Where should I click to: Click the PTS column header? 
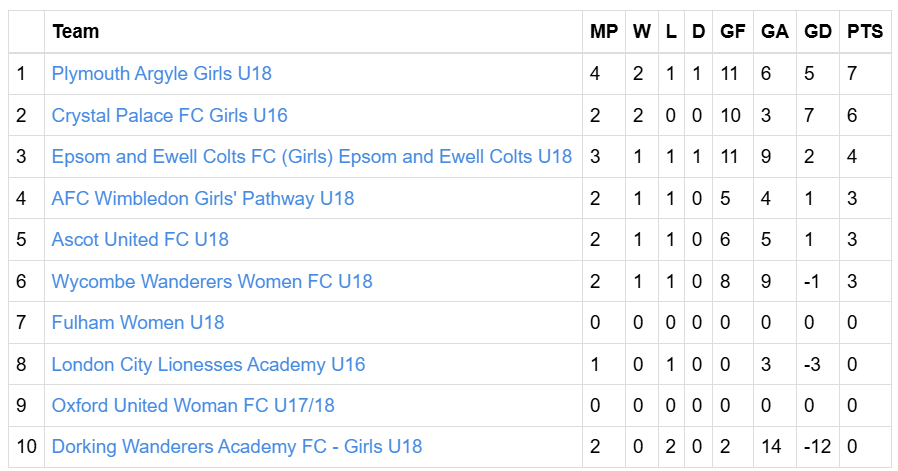(865, 32)
